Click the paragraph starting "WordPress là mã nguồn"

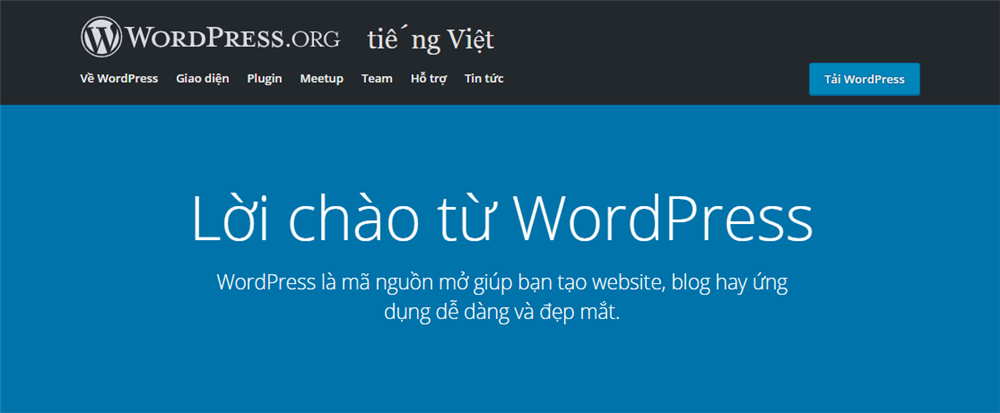pos(500,282)
